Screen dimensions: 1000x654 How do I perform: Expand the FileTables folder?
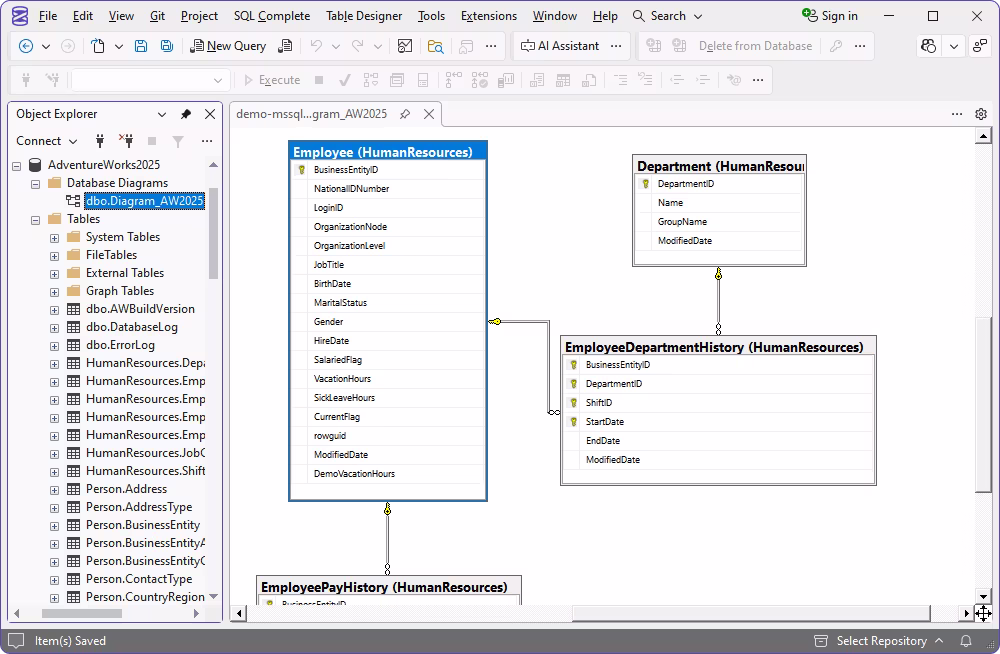pos(54,256)
